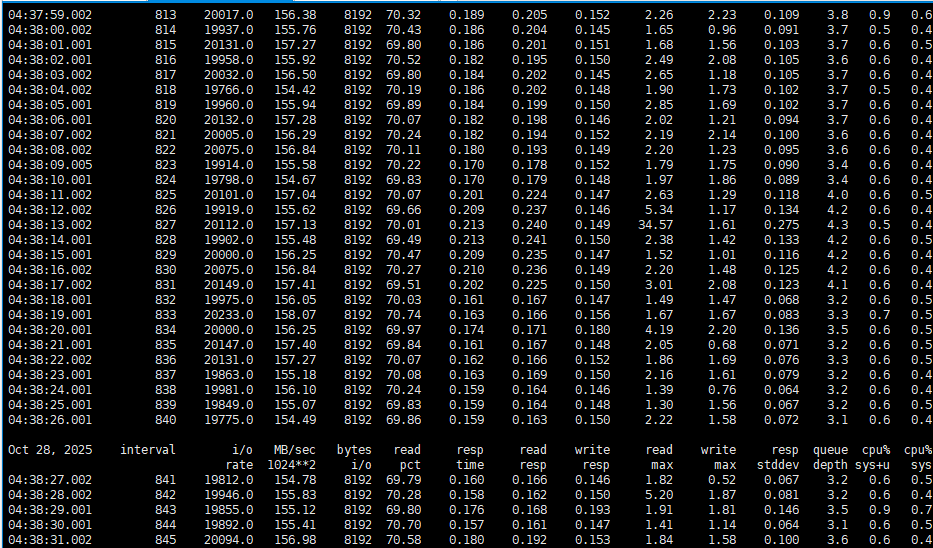The image size is (933, 548).
Task: Click the first timestamp 04:37:59.002
Action: (49, 15)
